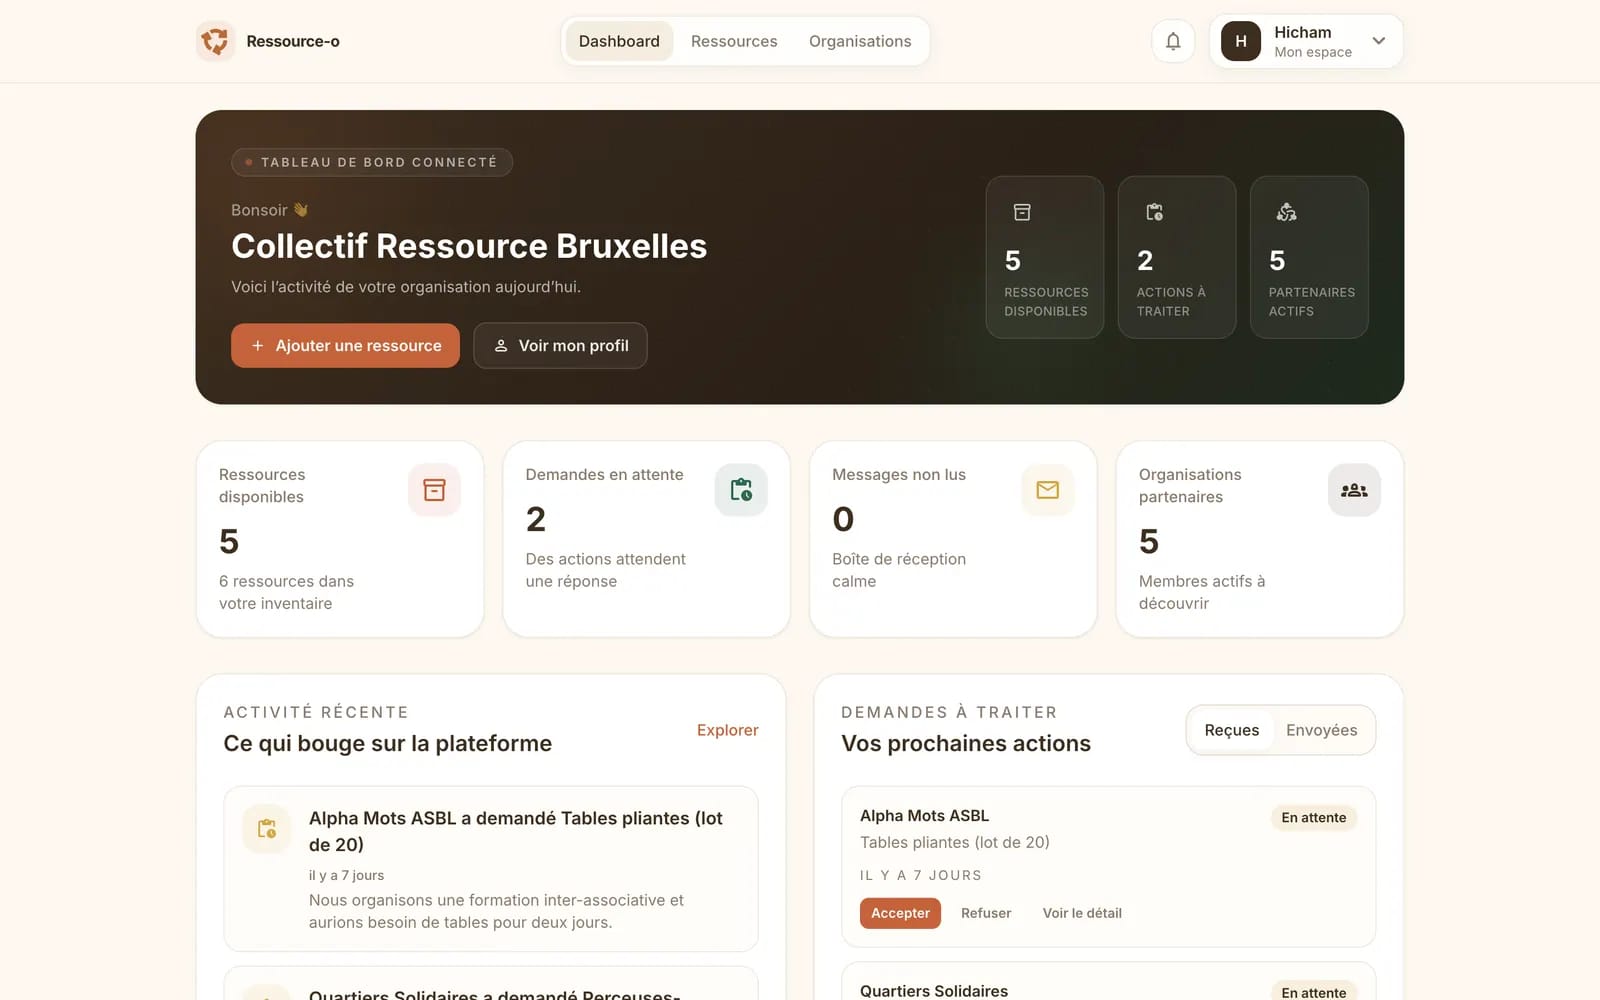Viewport: 1600px width, 1000px height.
Task: Click the Quartiers Solidaires request title
Action: [x=934, y=991]
